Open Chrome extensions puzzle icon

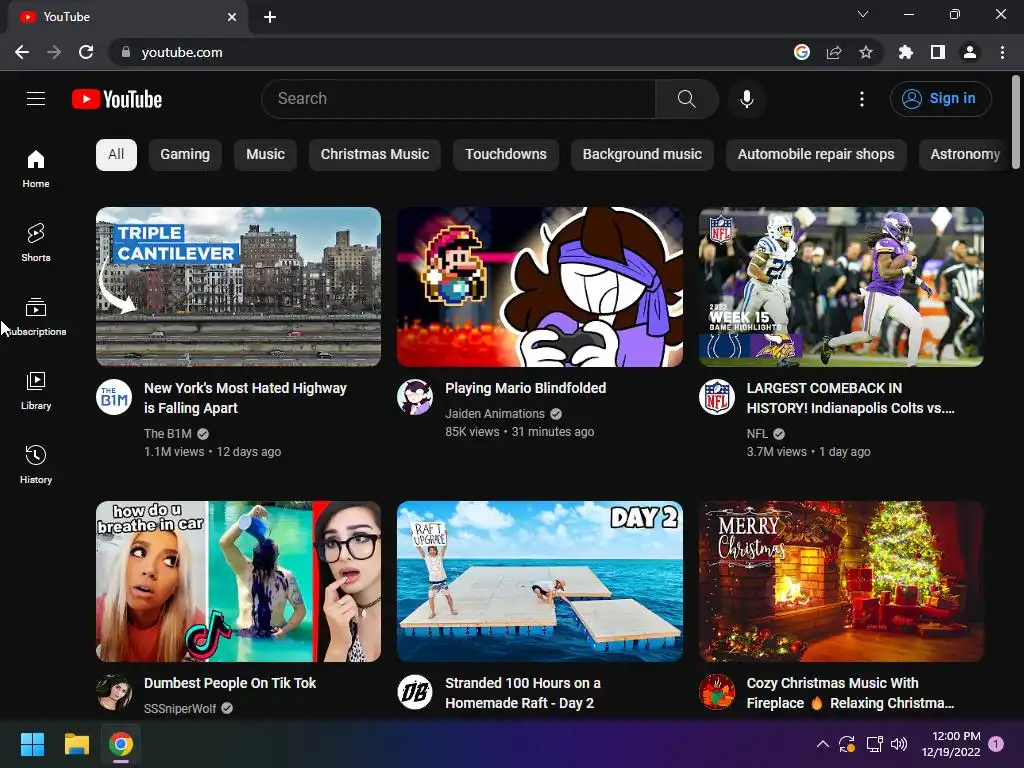pos(906,52)
